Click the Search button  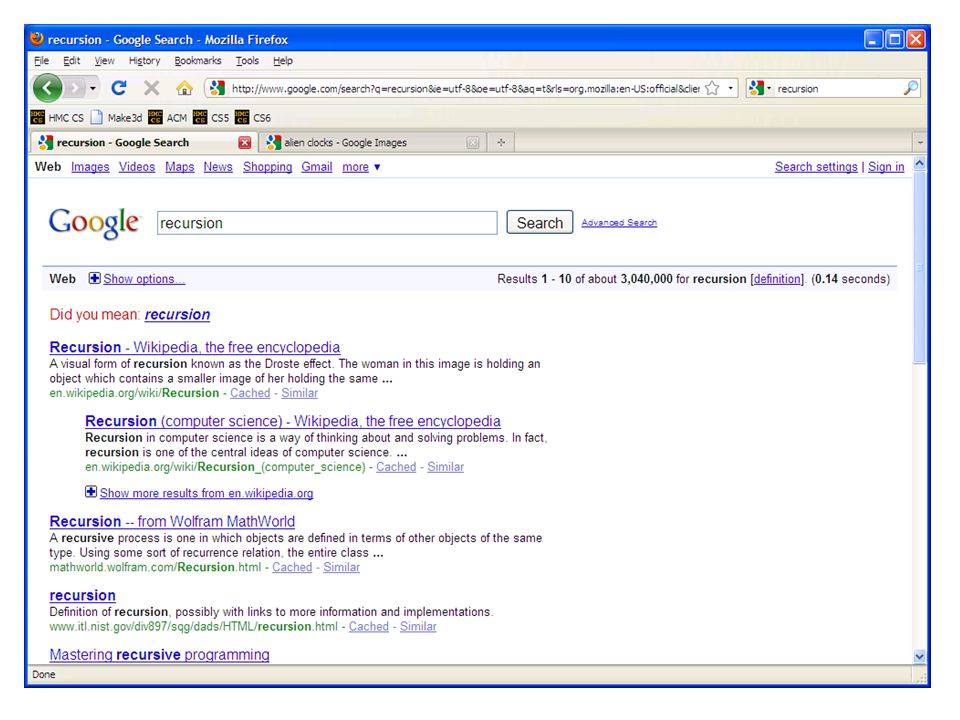(x=539, y=222)
